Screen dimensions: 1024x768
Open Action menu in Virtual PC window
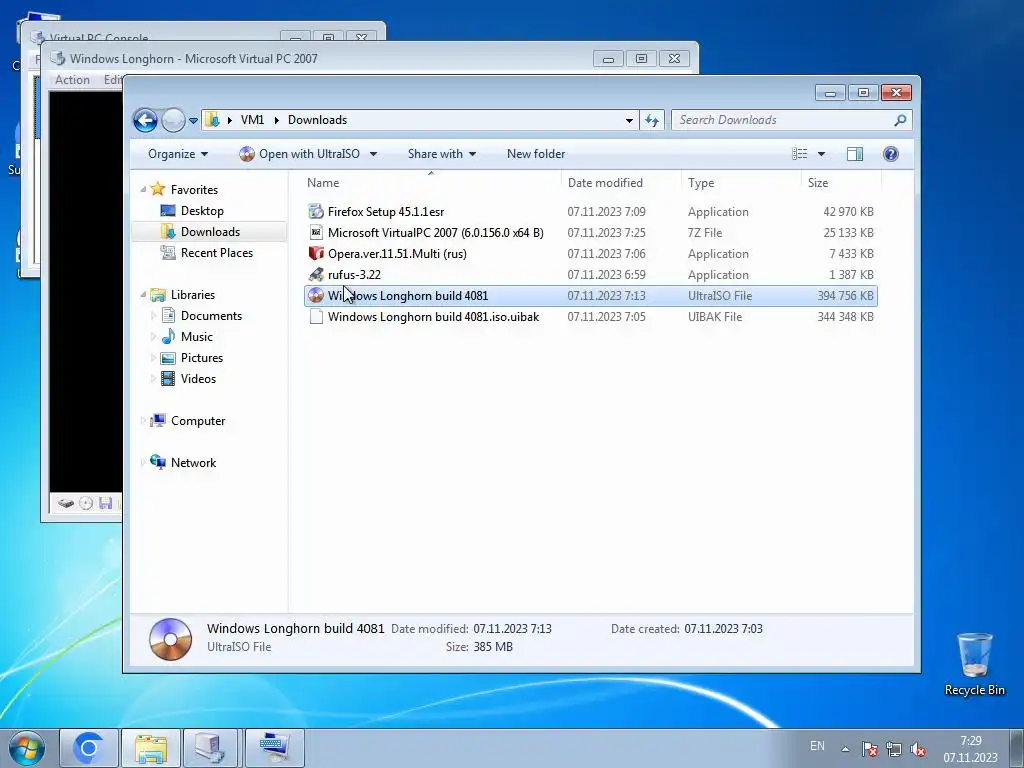[72, 80]
